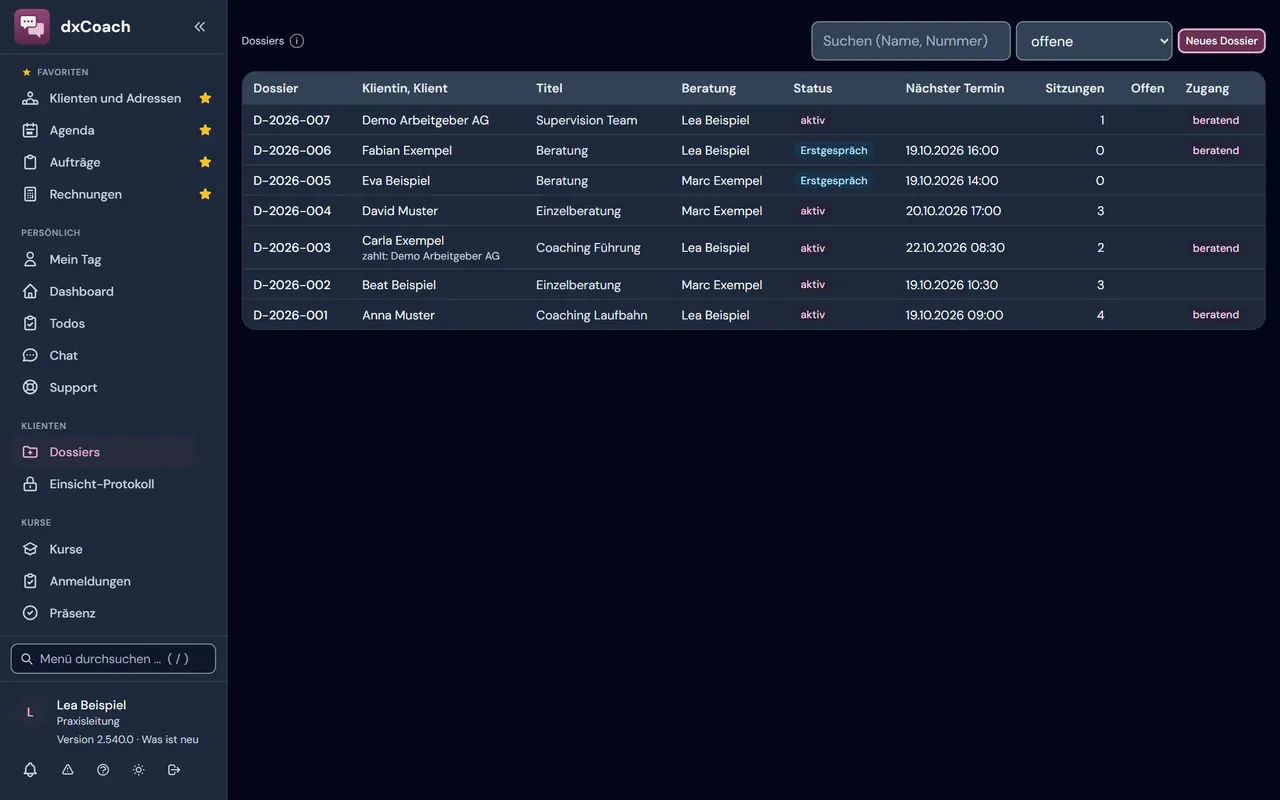The width and height of the screenshot is (1280, 800).
Task: Click the Todos clipboard icon
Action: pos(30,323)
